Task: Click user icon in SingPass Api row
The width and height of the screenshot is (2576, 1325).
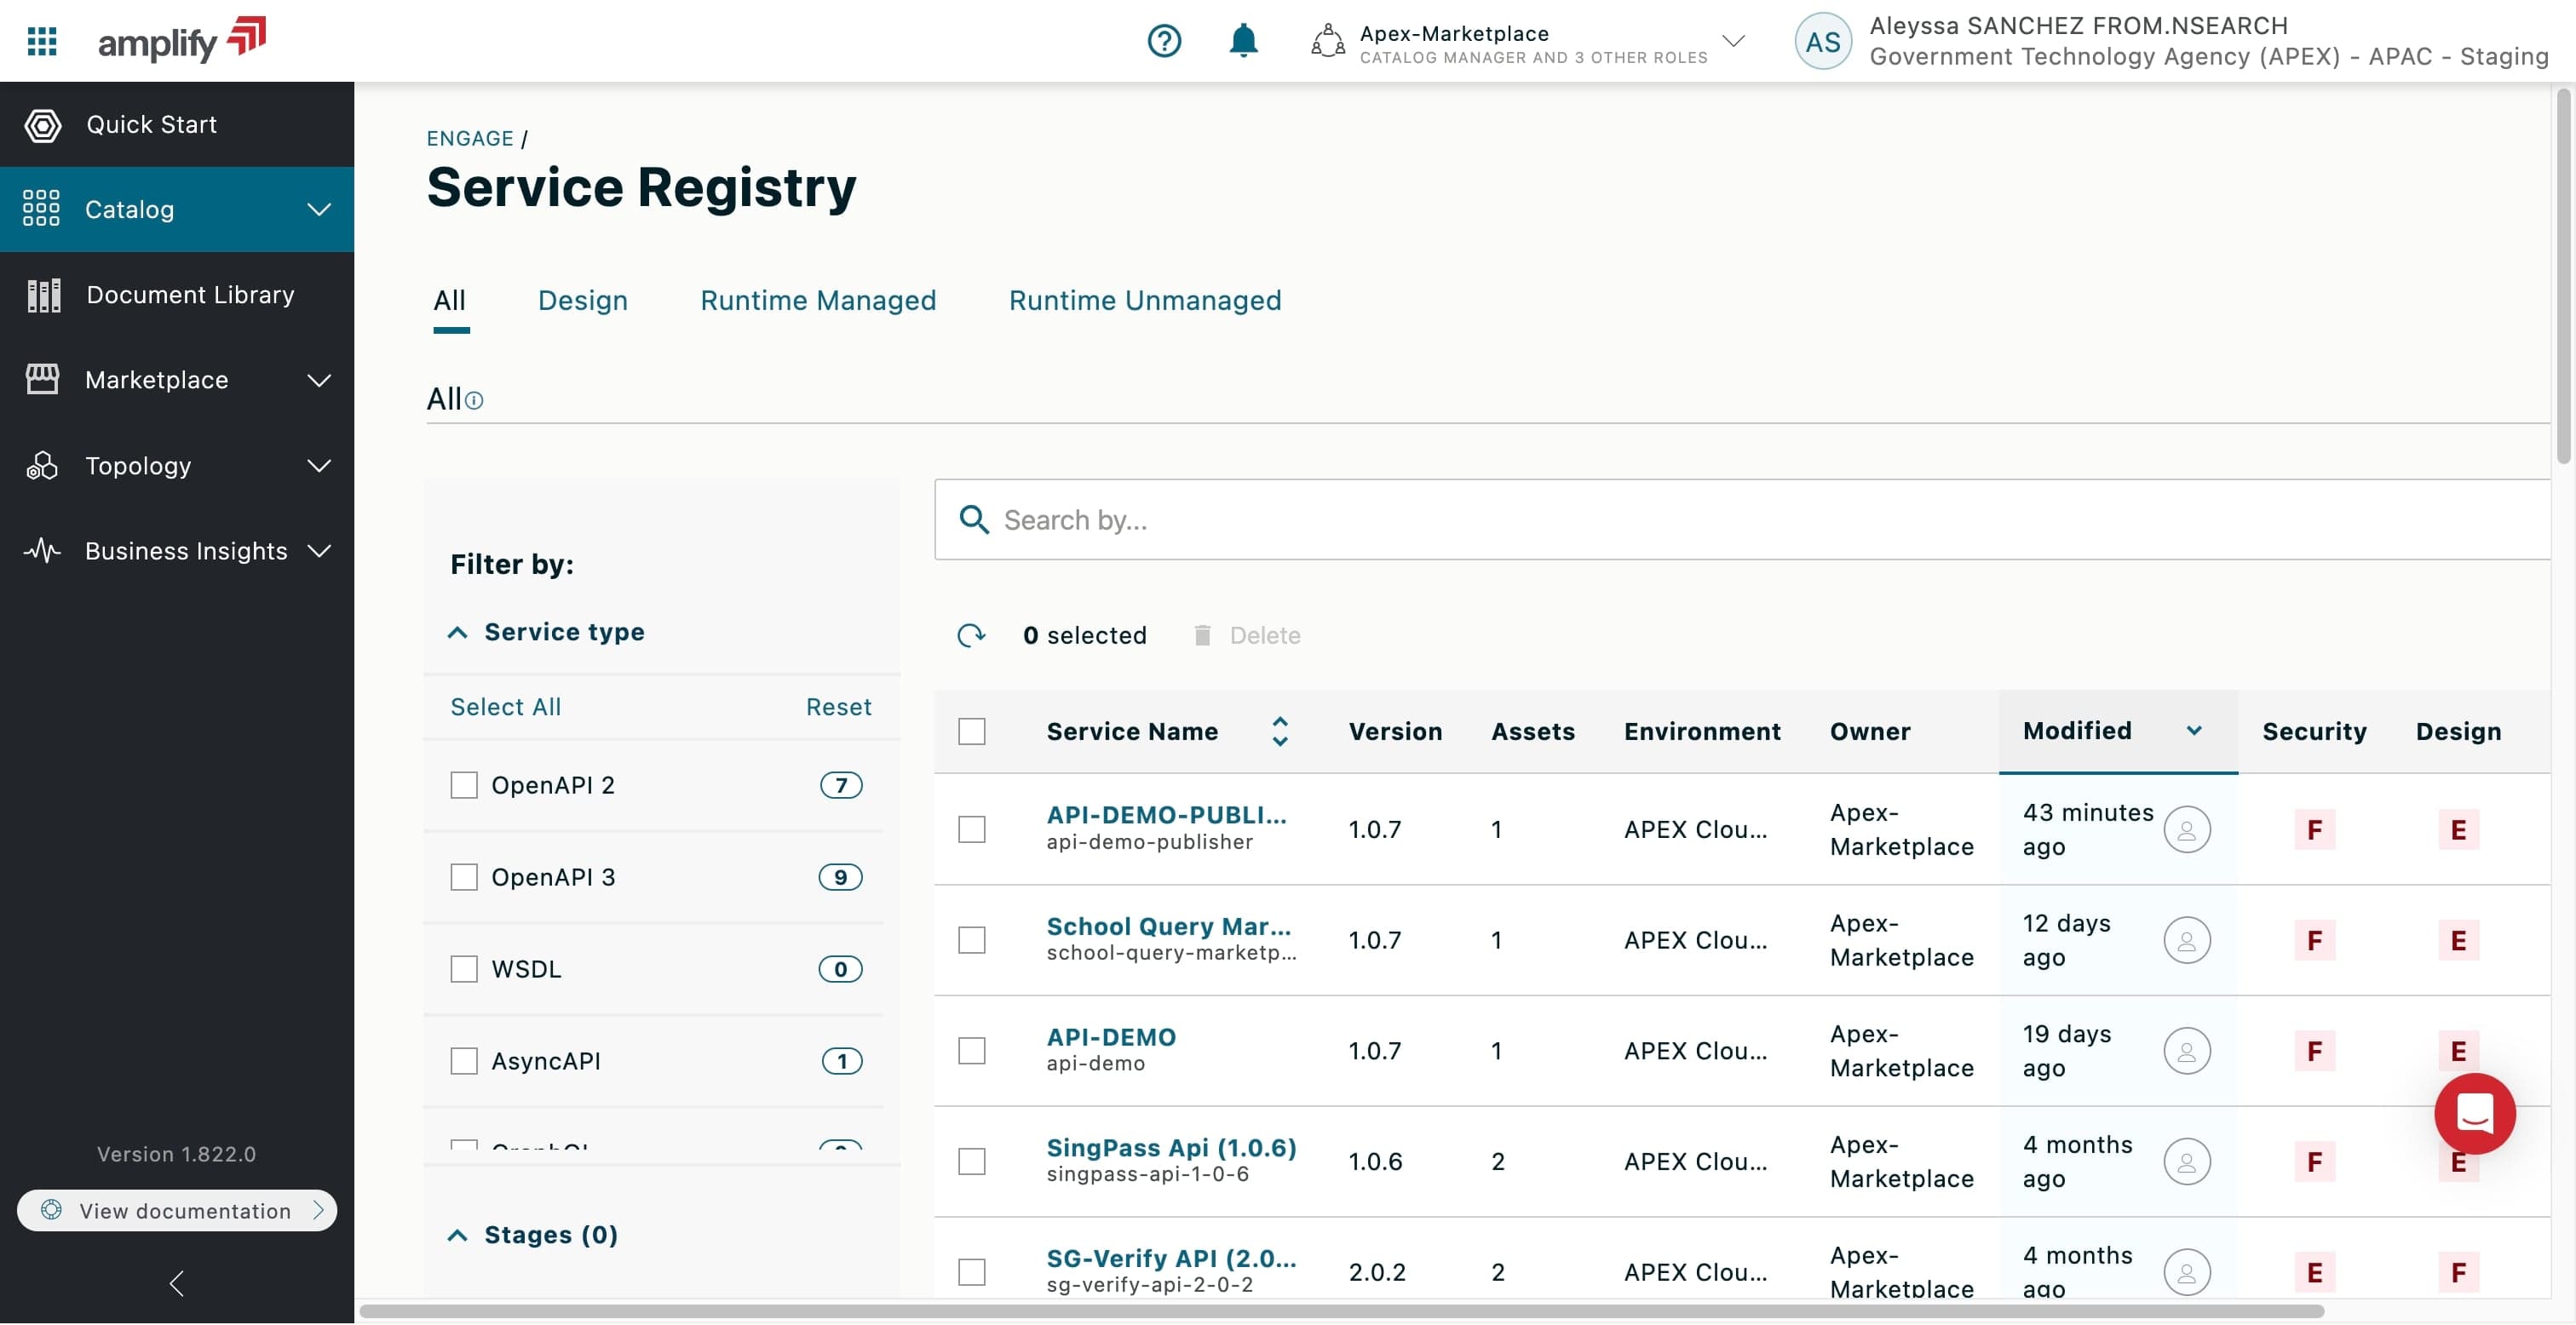Action: (2186, 1162)
